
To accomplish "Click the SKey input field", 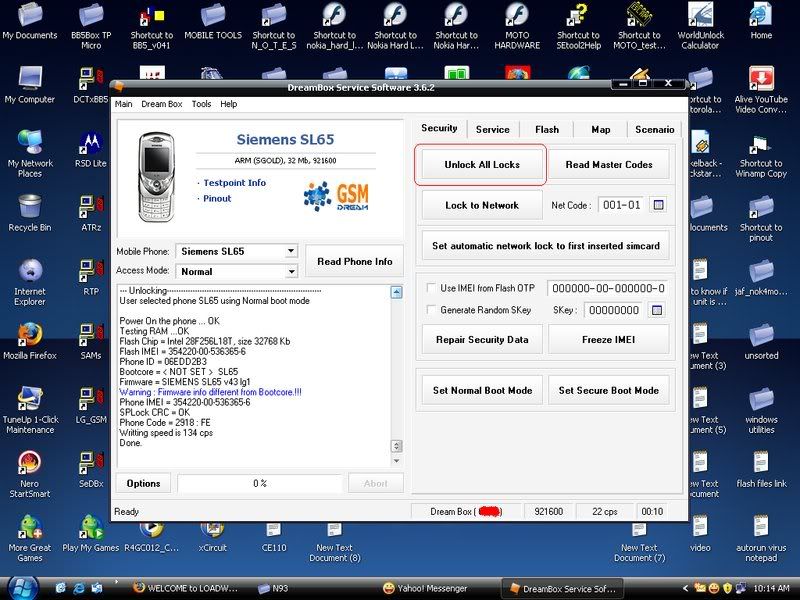I will coord(613,310).
